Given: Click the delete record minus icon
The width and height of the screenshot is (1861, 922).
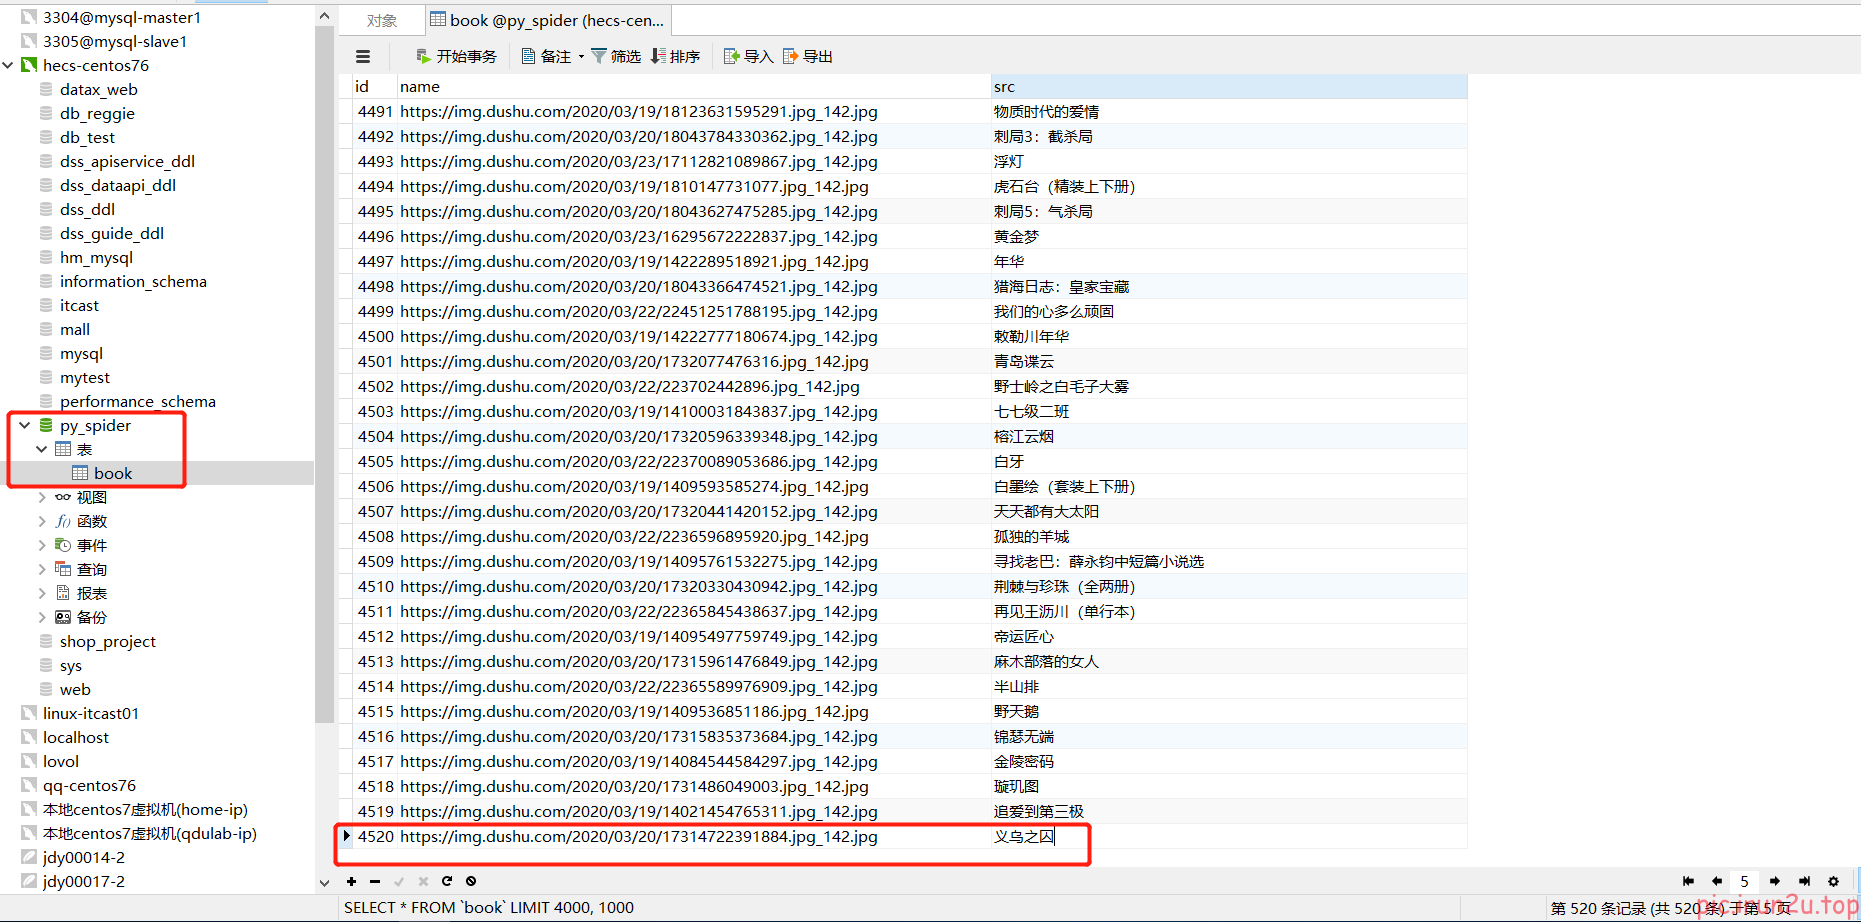Looking at the screenshot, I should coord(375,881).
